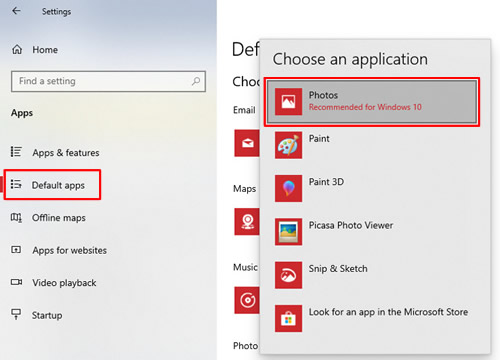The height and width of the screenshot is (360, 500).
Task: Click the Paint 3D icon
Action: coord(288,188)
